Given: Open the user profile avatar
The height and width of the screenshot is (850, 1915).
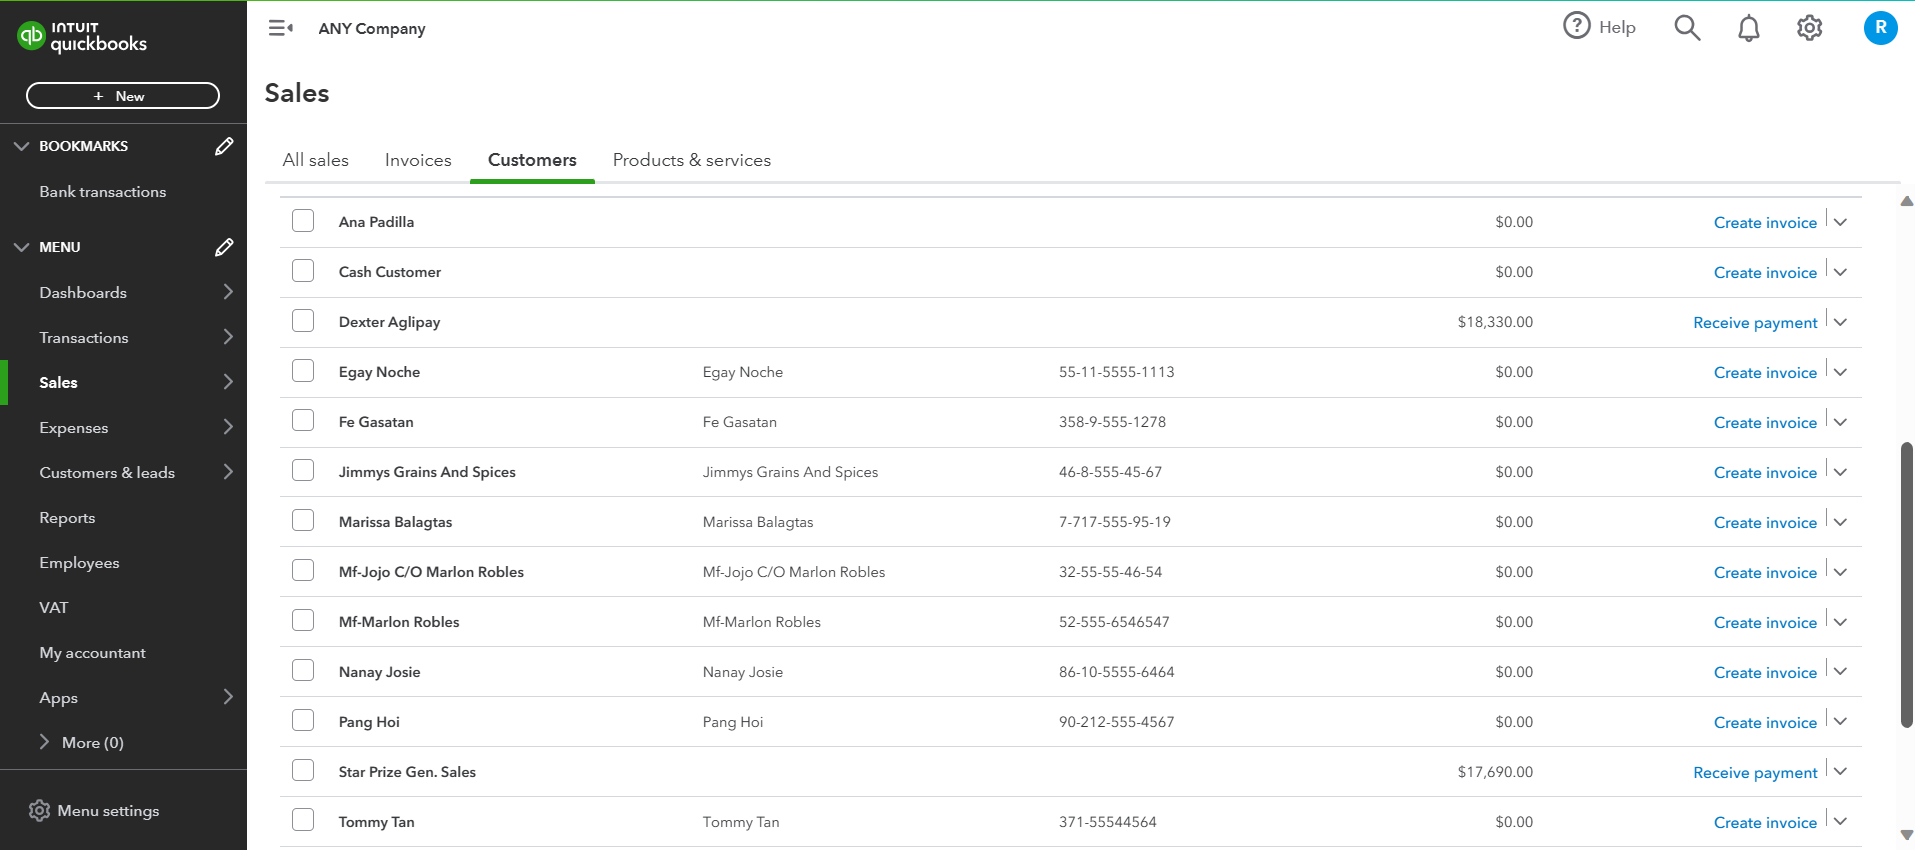Looking at the screenshot, I should (1880, 28).
